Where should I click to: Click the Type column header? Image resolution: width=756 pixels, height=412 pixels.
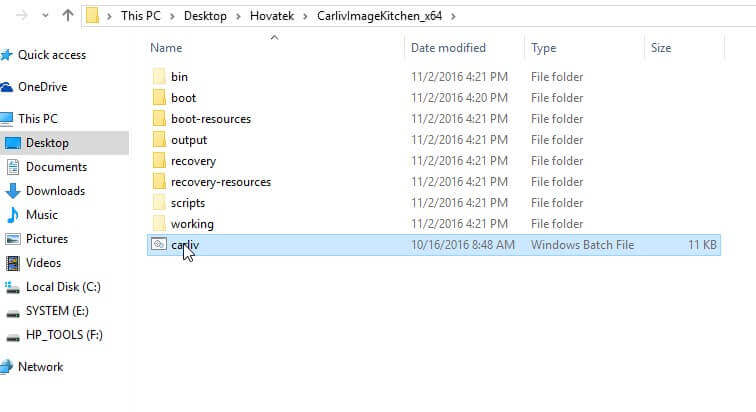click(544, 48)
